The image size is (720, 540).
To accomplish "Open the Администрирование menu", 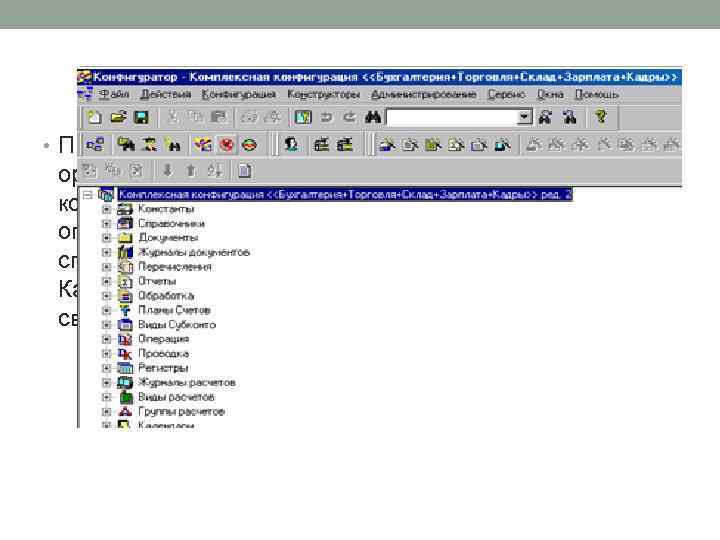I will pyautogui.click(x=423, y=95).
